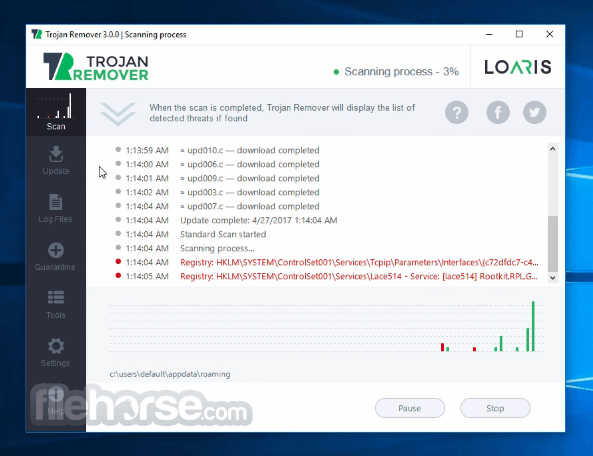Click the Scanning process - 3% status
This screenshot has width=593, height=456.
click(x=396, y=71)
